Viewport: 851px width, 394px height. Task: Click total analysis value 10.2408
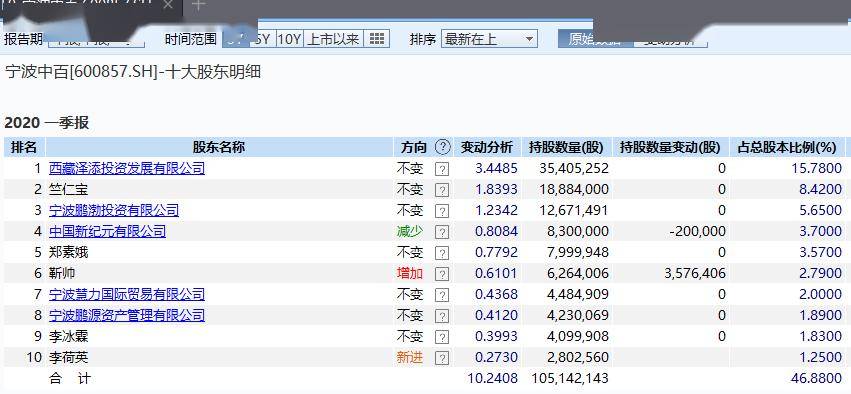[x=492, y=378]
